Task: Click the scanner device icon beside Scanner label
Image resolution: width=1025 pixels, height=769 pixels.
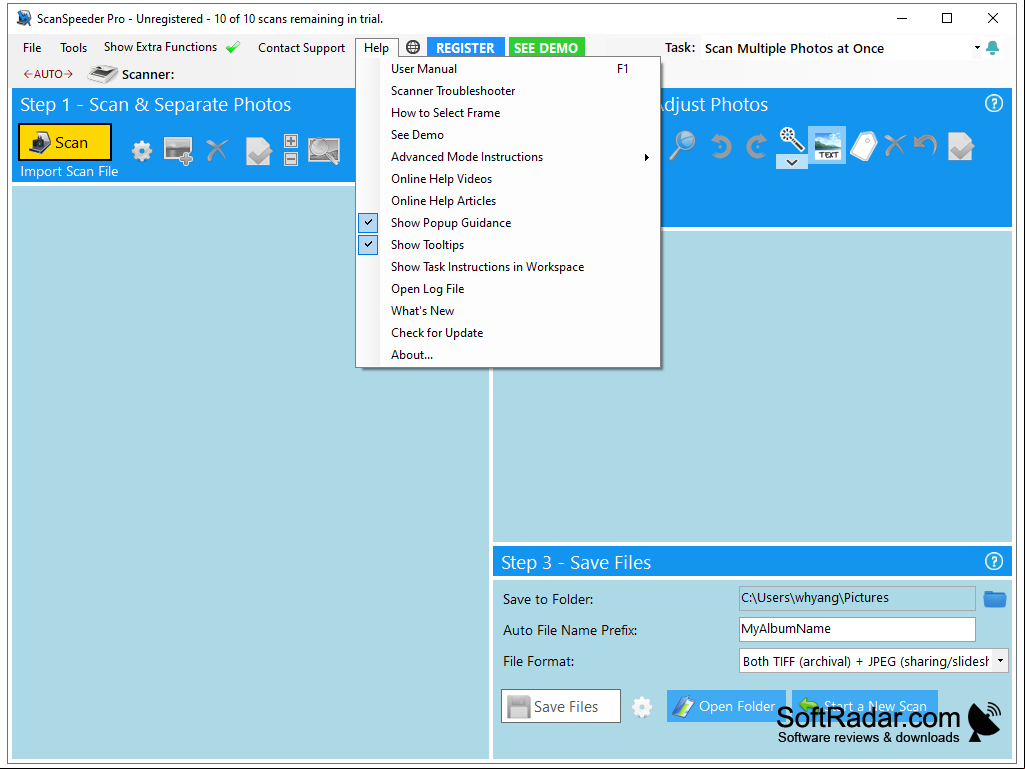Action: click(103, 74)
